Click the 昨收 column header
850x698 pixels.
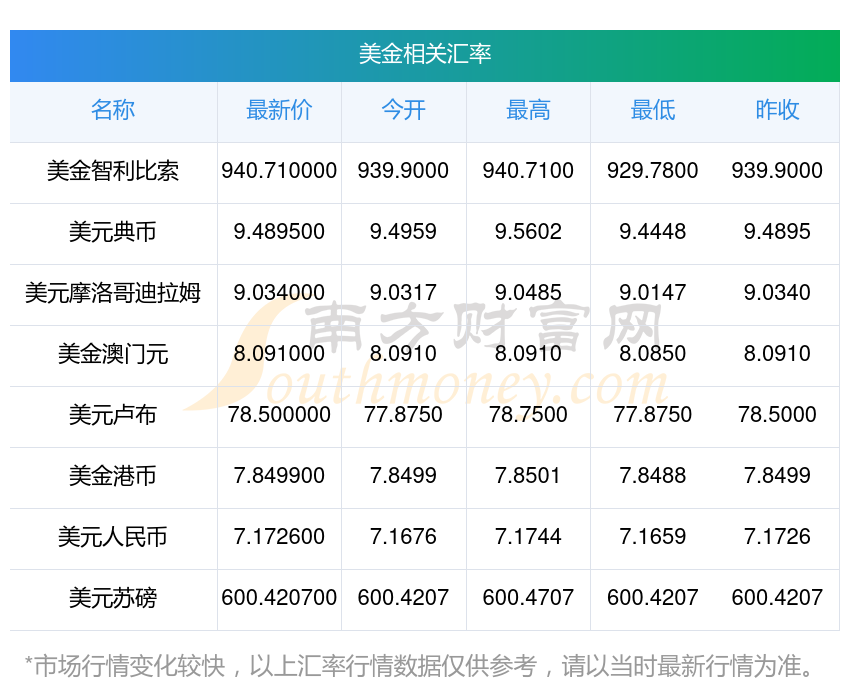click(x=777, y=110)
